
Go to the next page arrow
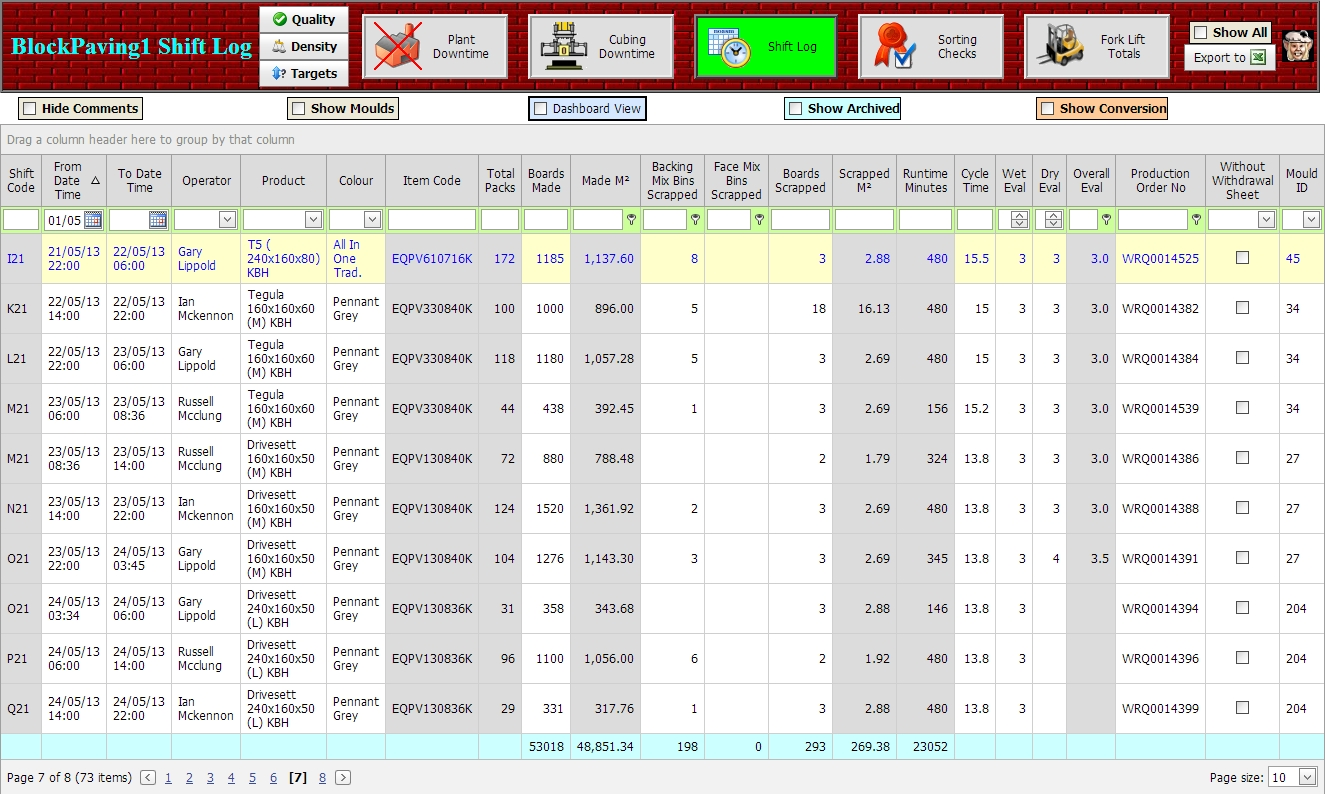[343, 777]
